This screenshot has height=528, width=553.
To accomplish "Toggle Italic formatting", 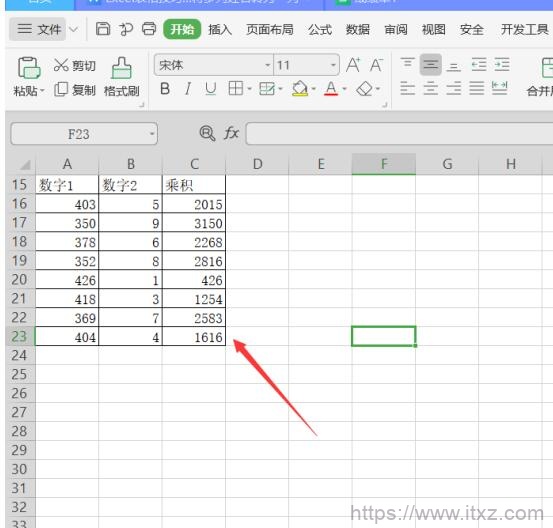I will [x=188, y=89].
